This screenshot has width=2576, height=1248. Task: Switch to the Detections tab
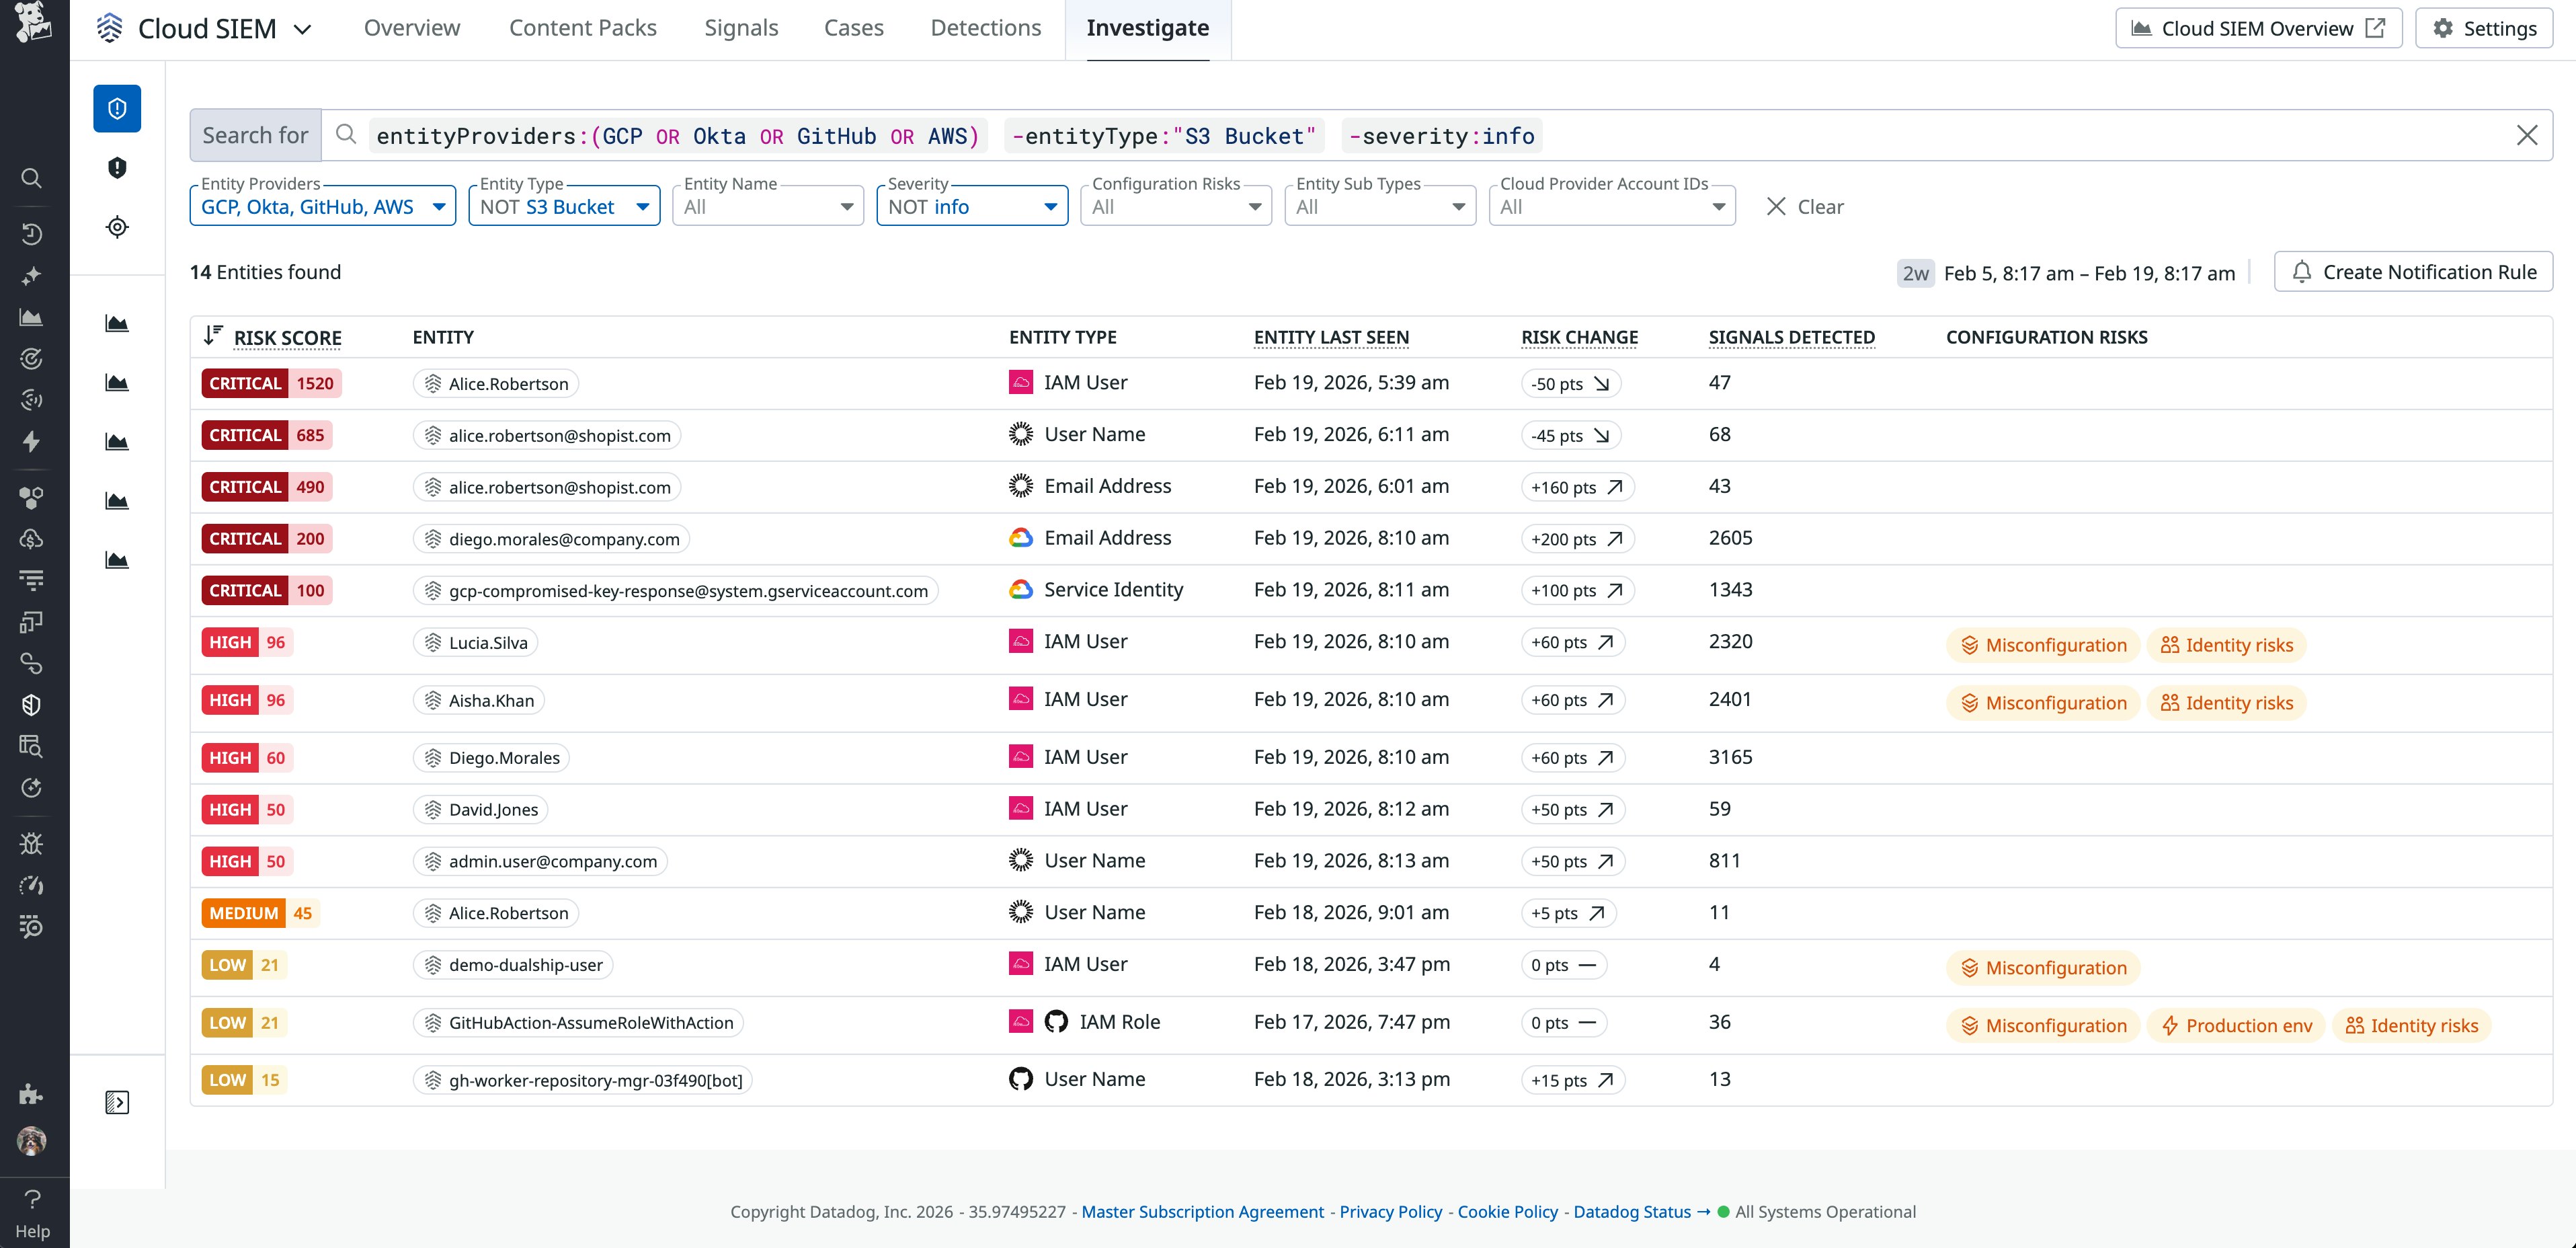[x=985, y=27]
